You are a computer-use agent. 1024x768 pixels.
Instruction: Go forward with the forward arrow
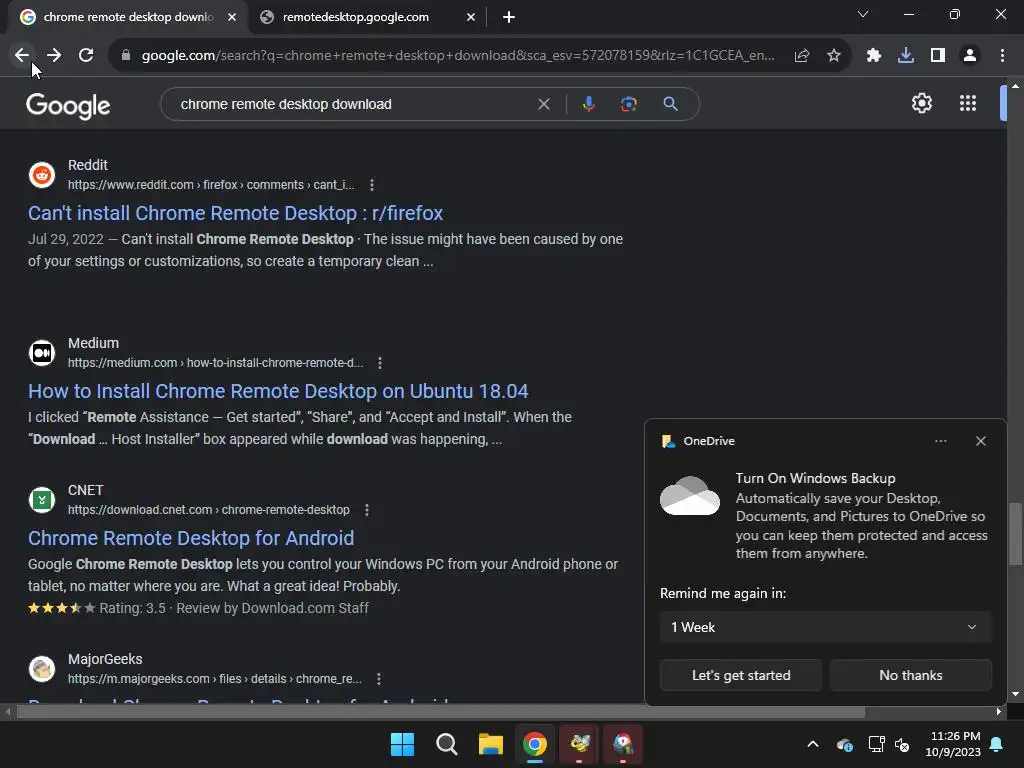(x=54, y=56)
